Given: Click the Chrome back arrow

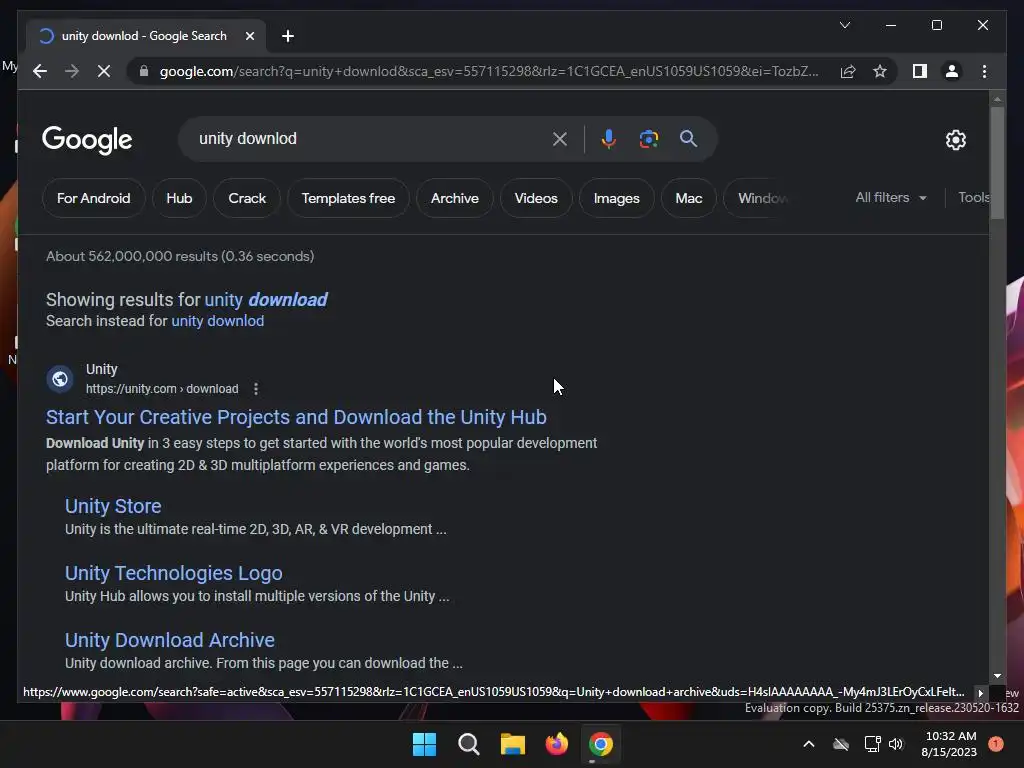Looking at the screenshot, I should pos(40,71).
